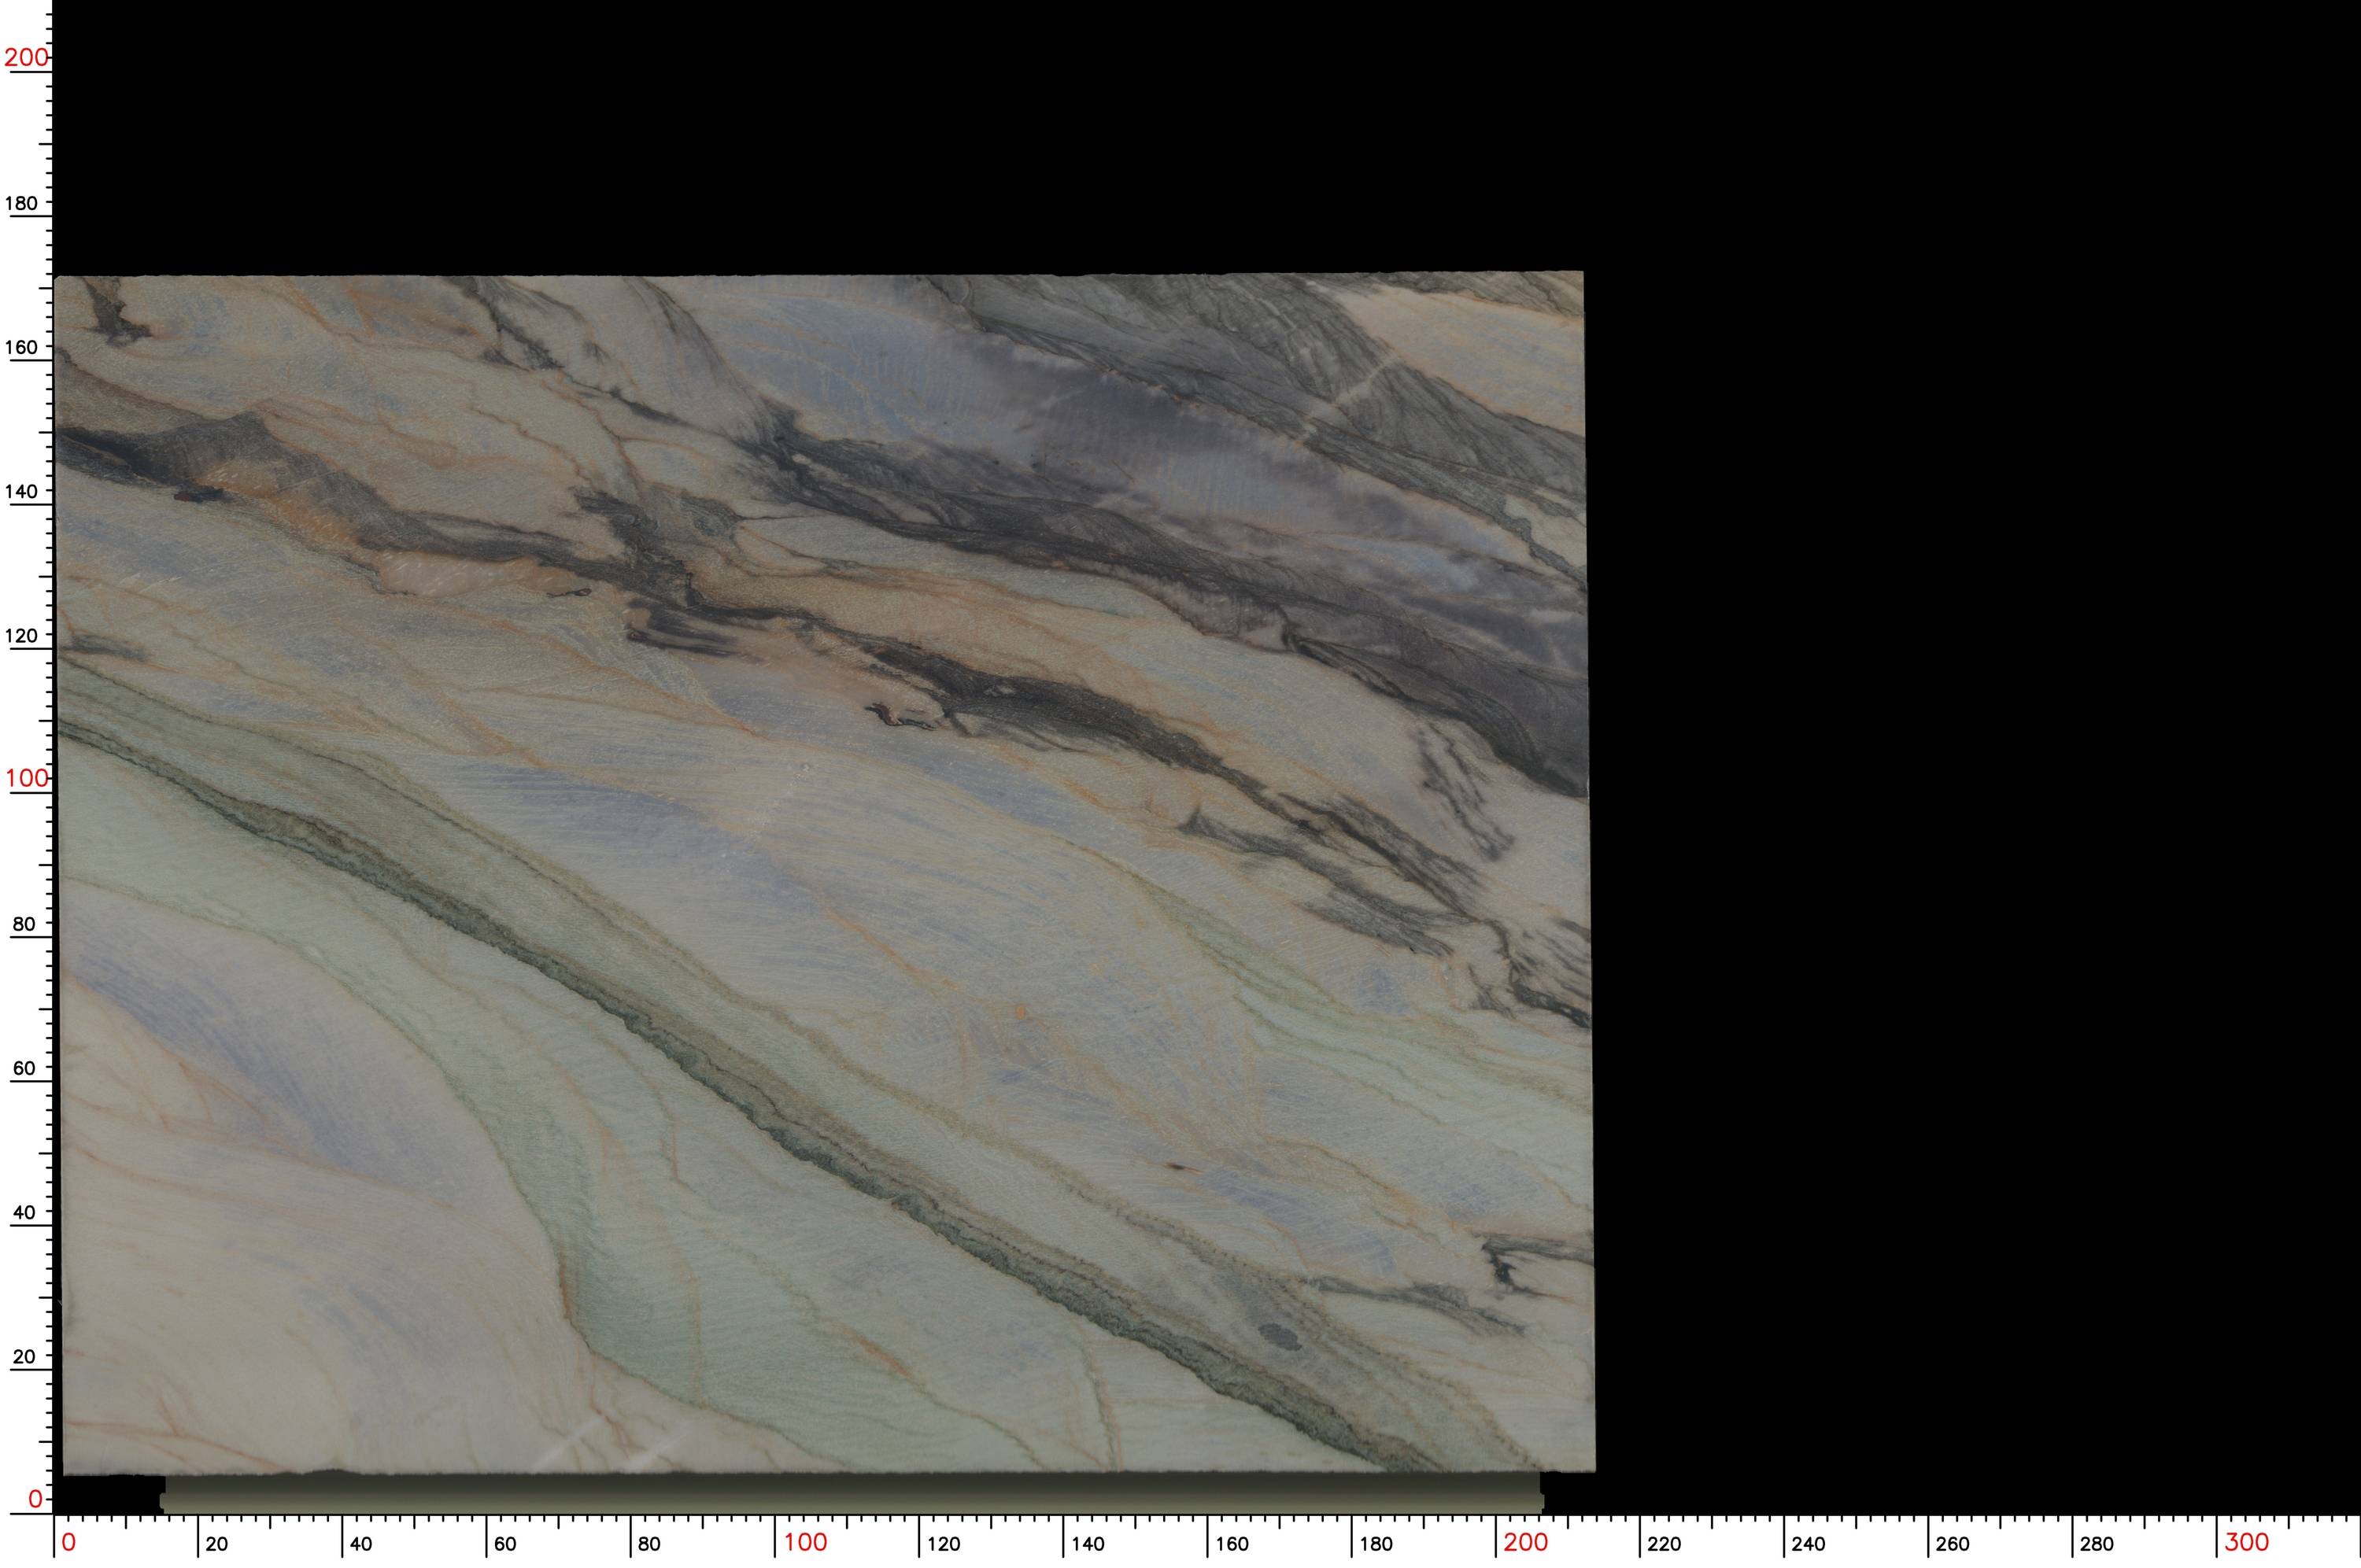Select the 260 label on the horizontal ruler
The width and height of the screenshot is (2361, 1568).
1953,1544
